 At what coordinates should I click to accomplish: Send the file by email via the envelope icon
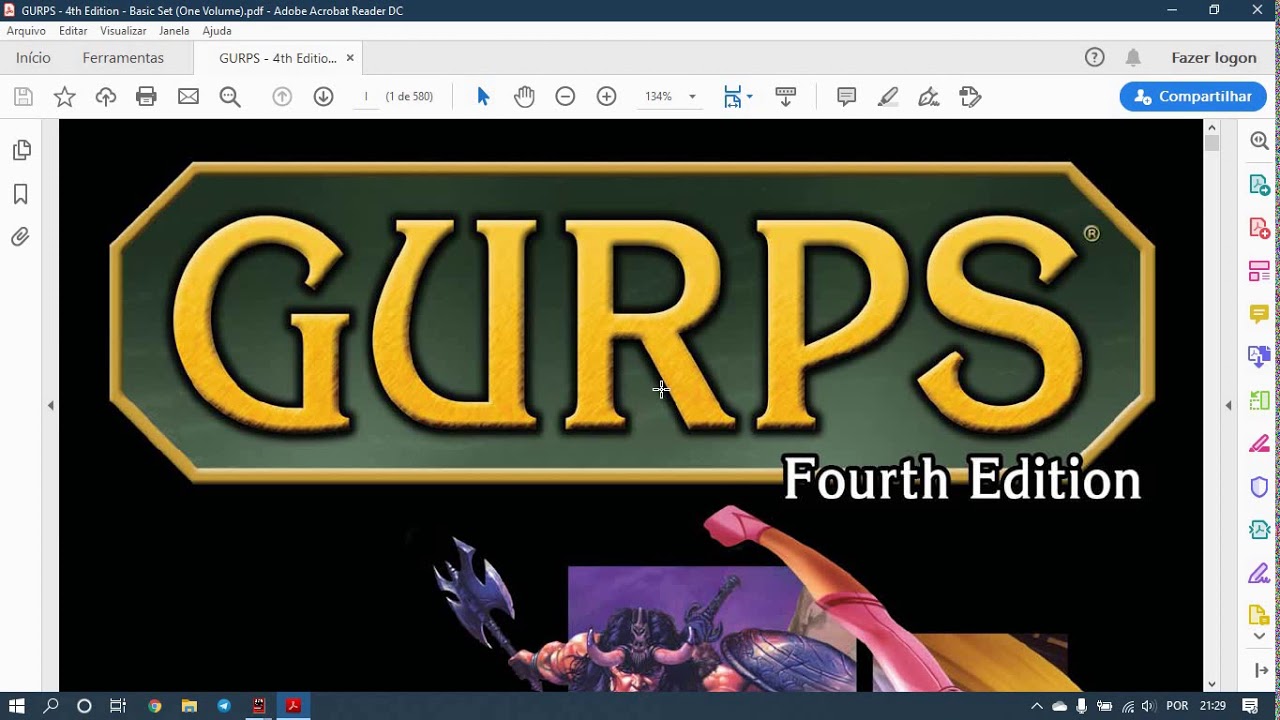point(188,97)
